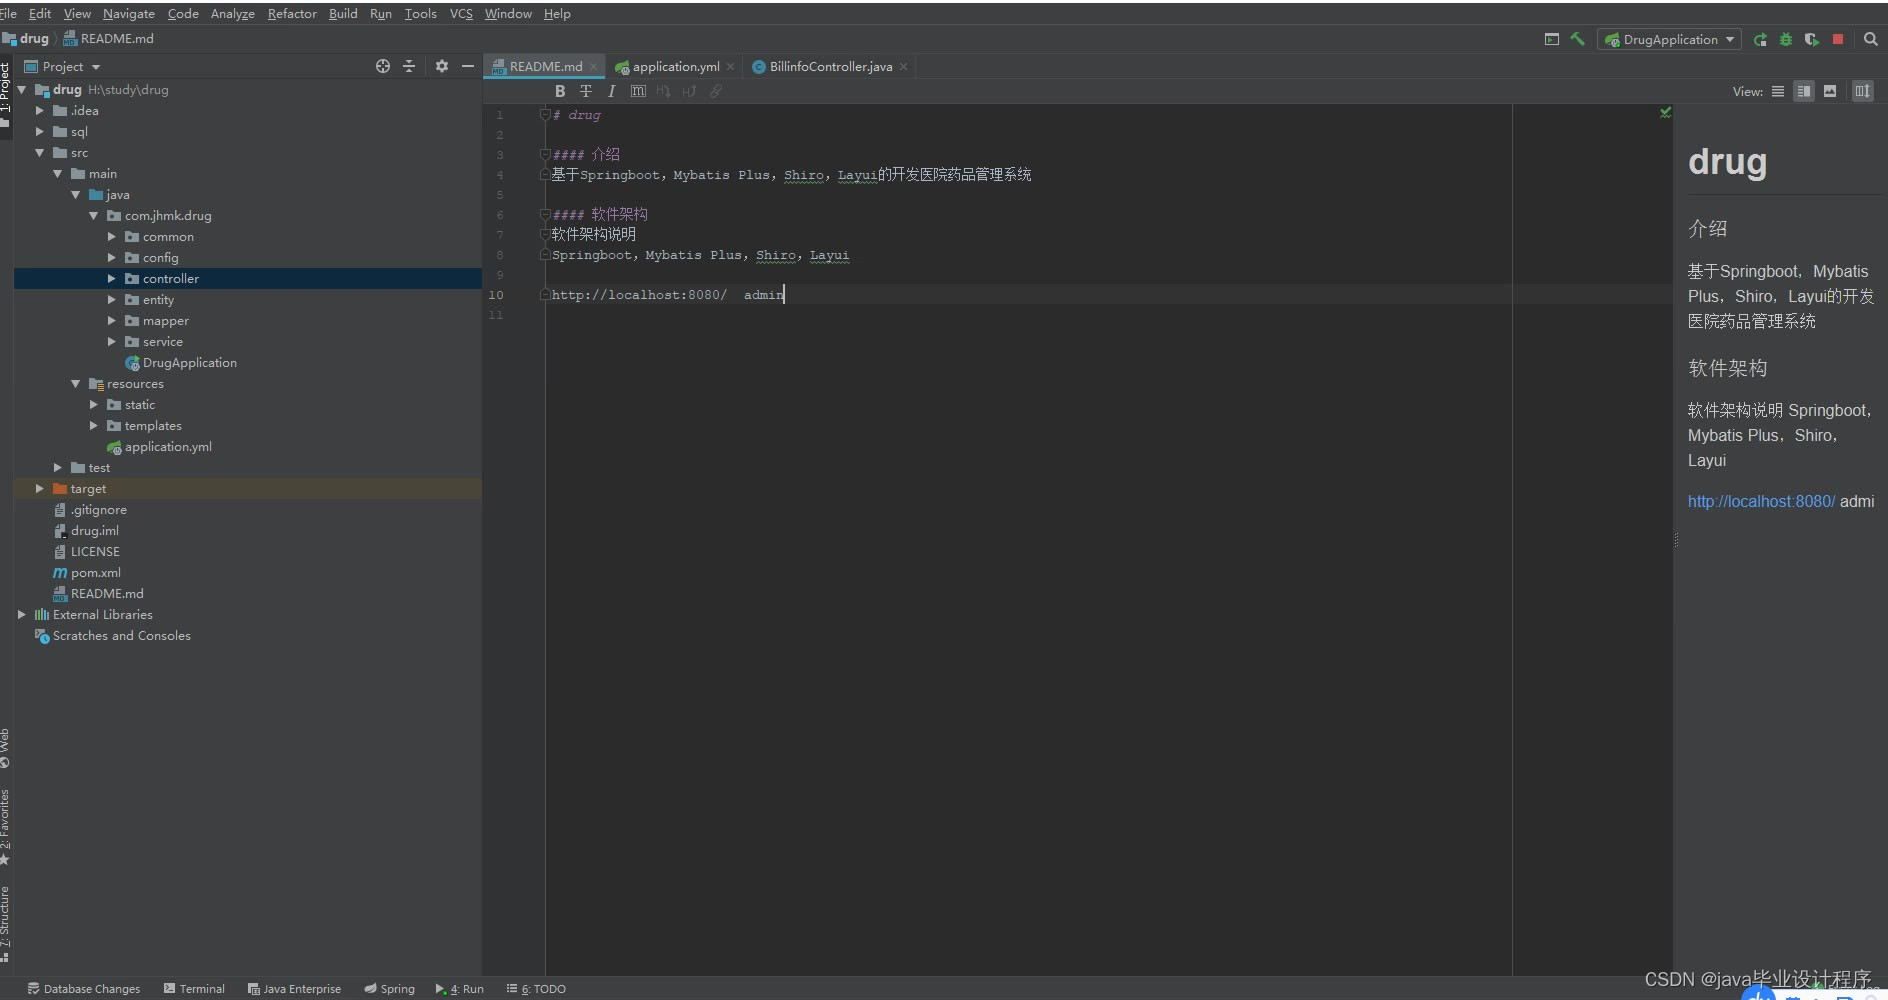Select the strikethrough formatting icon
The width and height of the screenshot is (1888, 1000).
(x=586, y=91)
